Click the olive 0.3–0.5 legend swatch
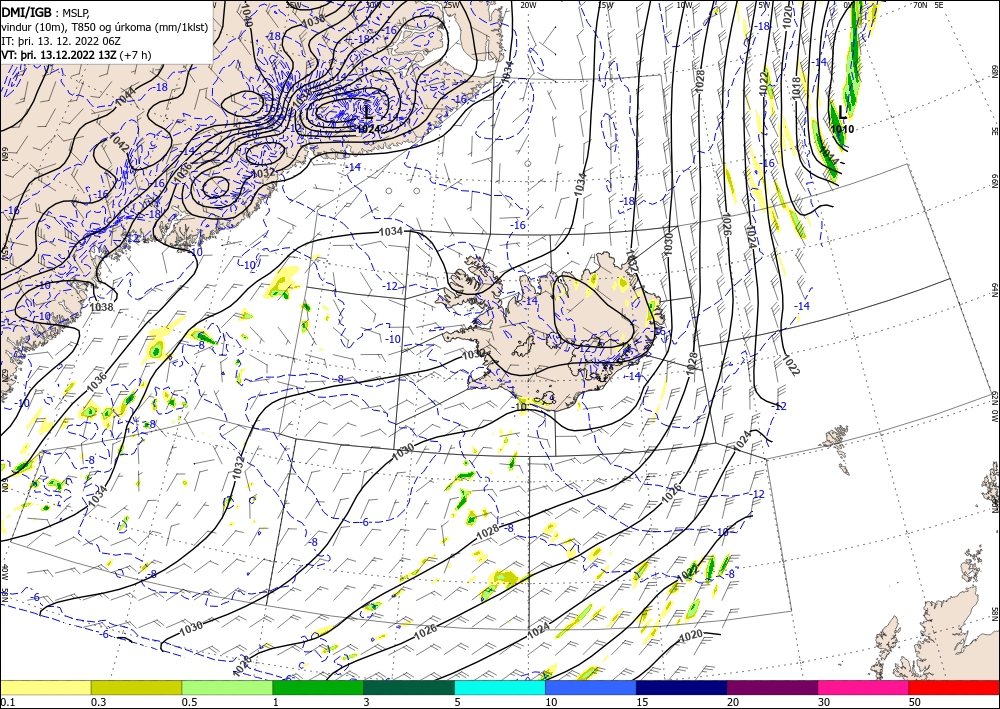 tap(136, 687)
